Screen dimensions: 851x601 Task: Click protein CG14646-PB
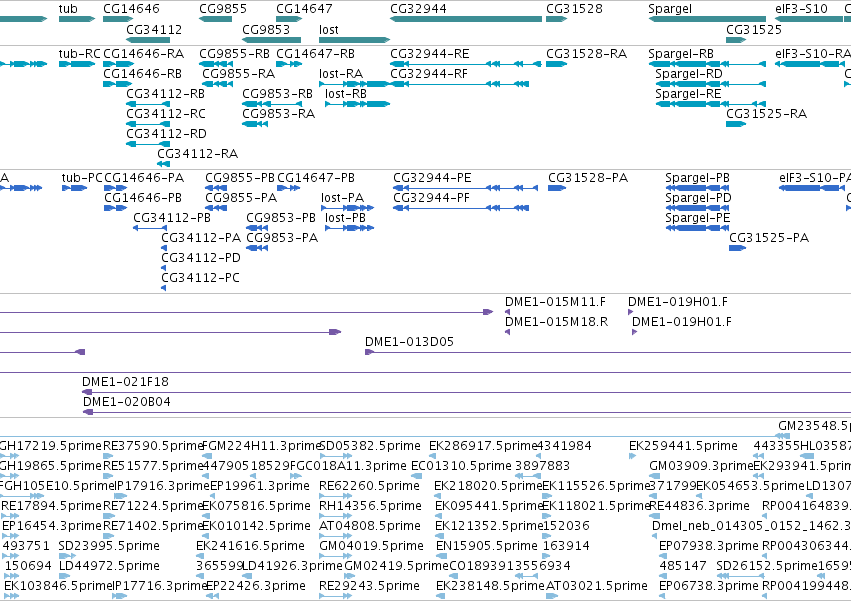point(143,198)
